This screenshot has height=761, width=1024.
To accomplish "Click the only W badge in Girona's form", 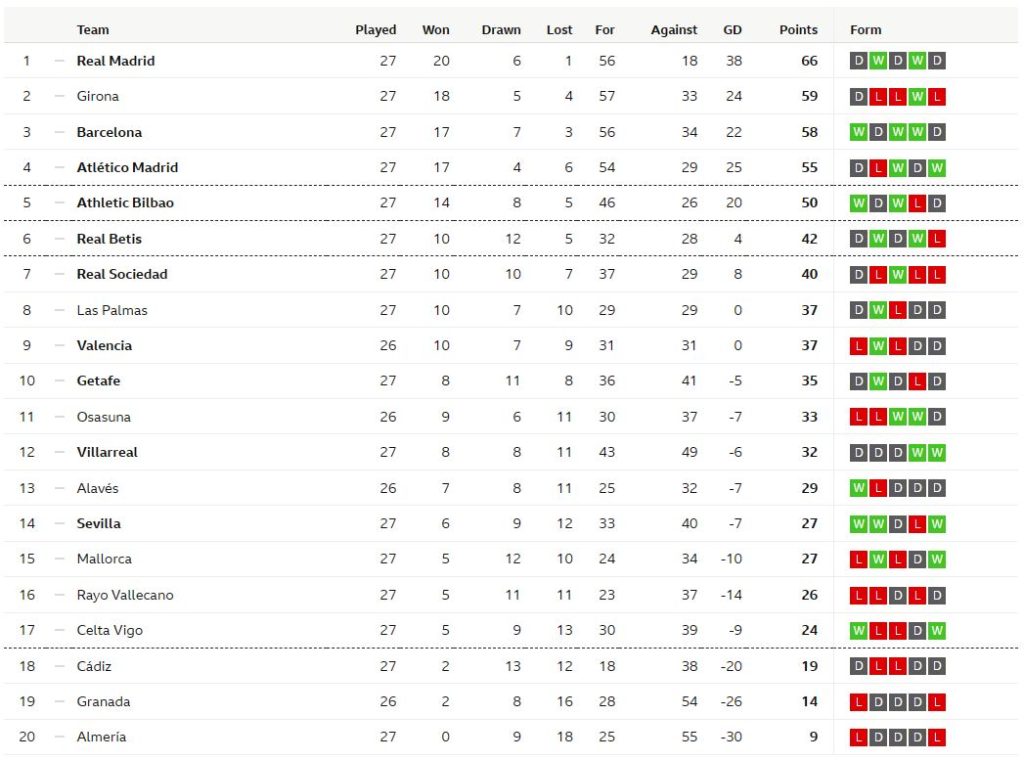I will [917, 97].
